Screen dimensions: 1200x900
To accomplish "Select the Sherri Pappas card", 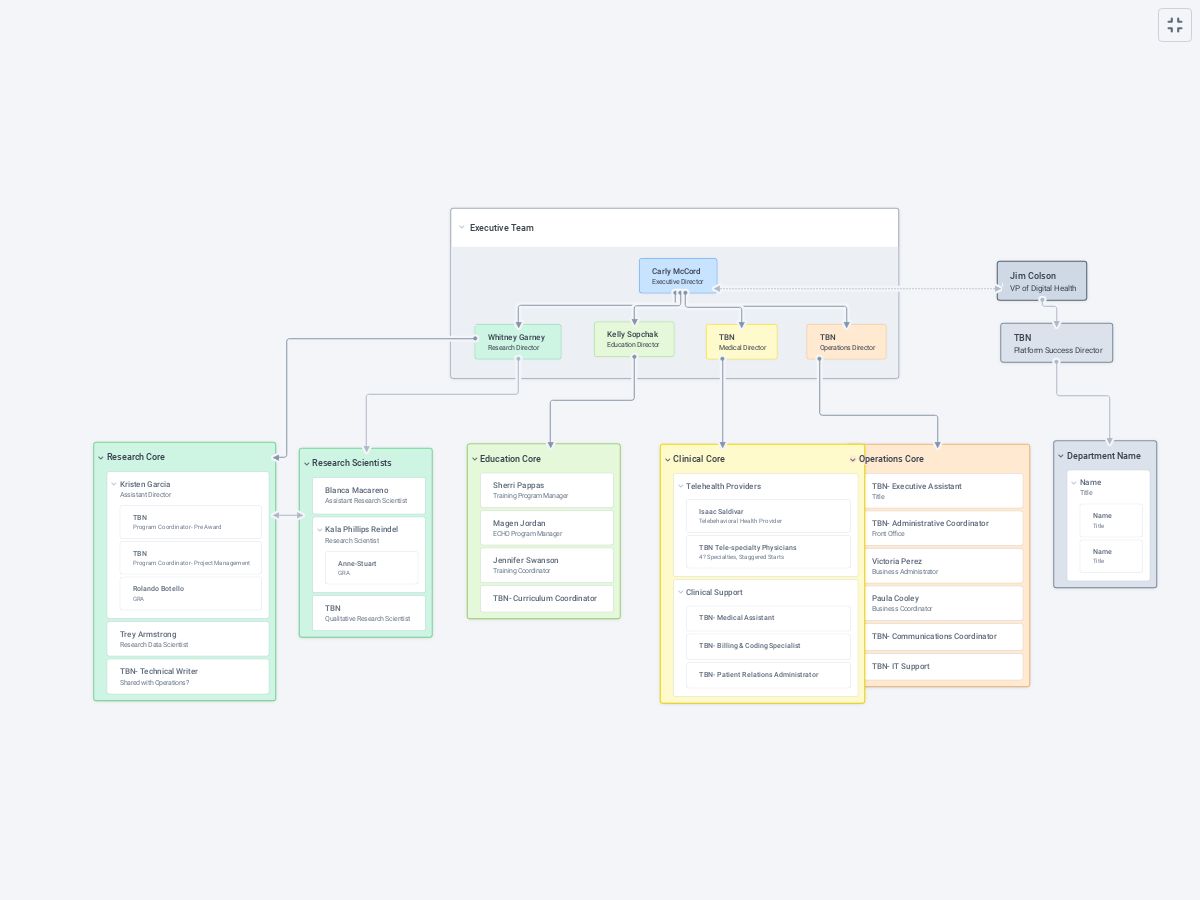I will [547, 490].
